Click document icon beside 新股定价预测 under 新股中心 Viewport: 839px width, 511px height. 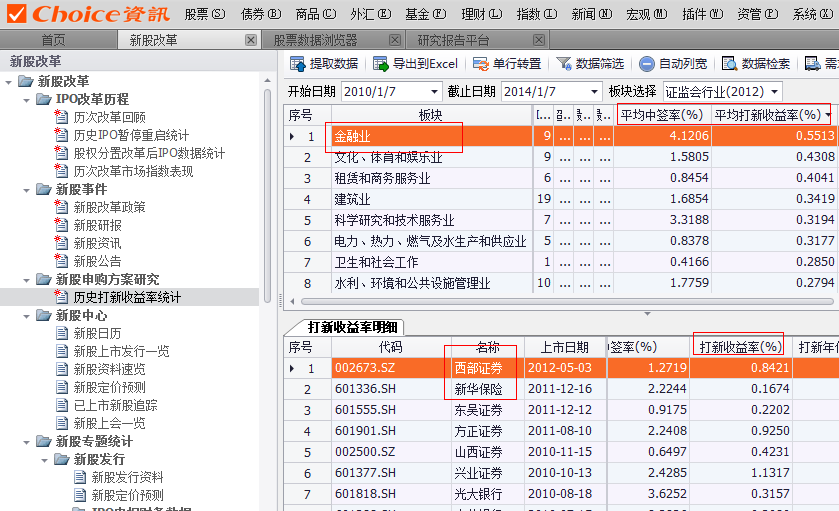62,387
